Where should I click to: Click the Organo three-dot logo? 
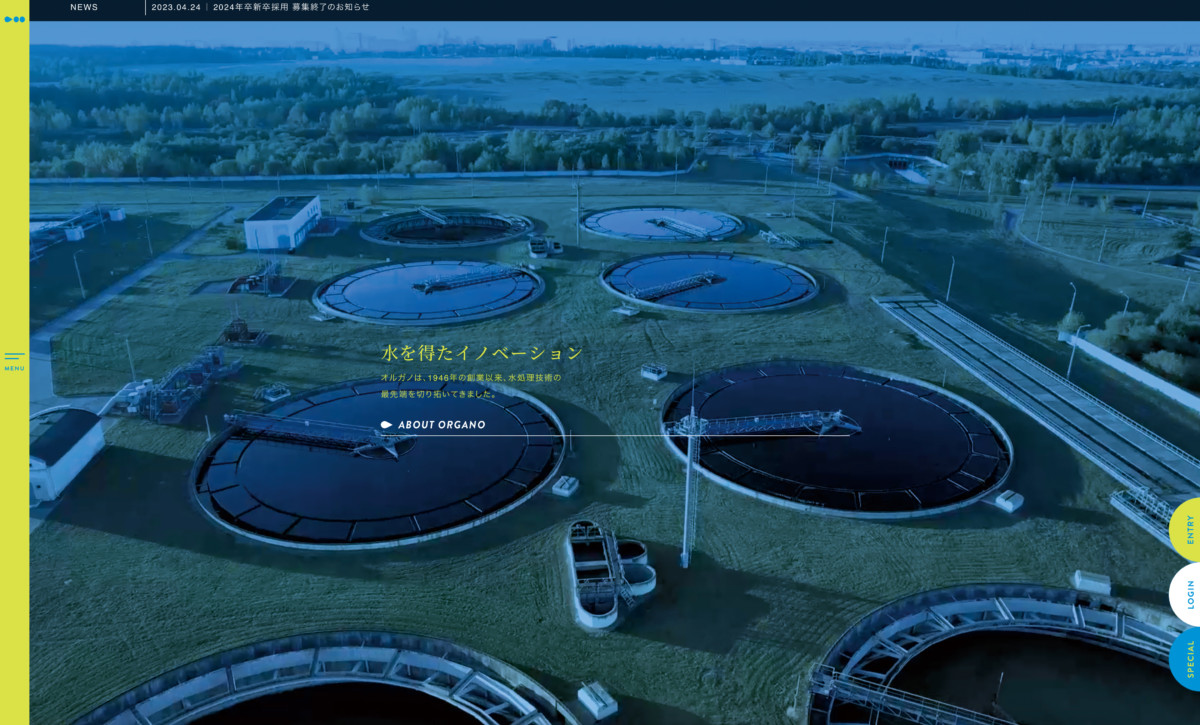tap(14, 19)
